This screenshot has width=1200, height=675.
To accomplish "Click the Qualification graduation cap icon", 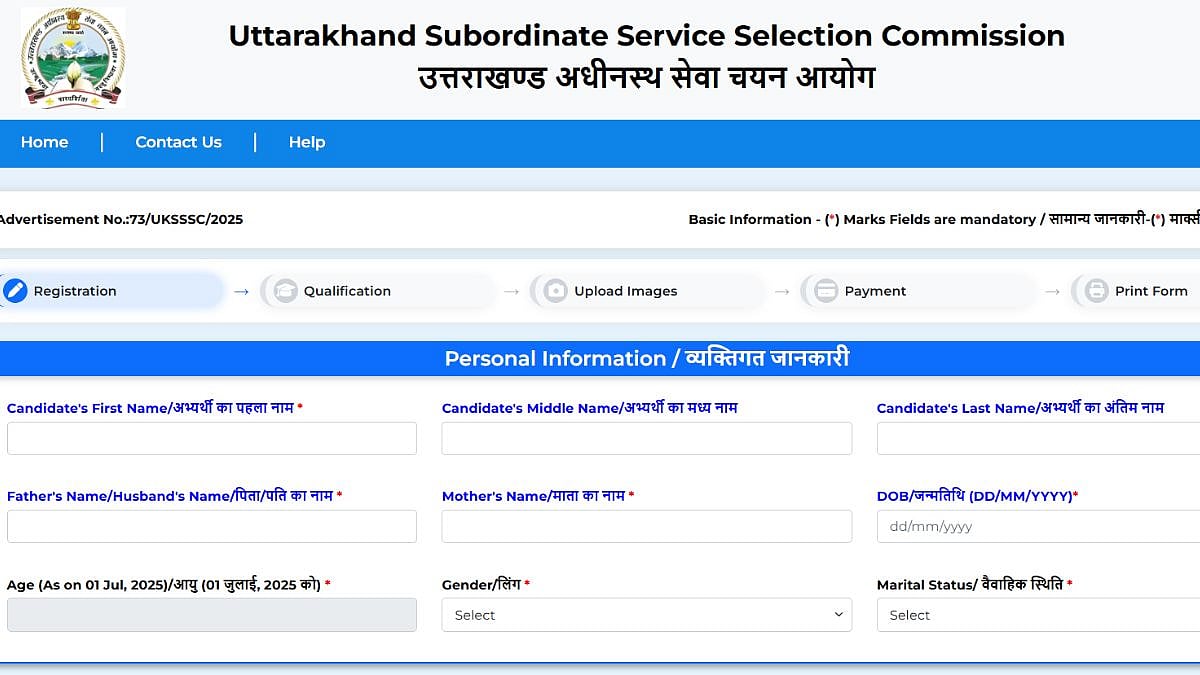I will pos(286,291).
